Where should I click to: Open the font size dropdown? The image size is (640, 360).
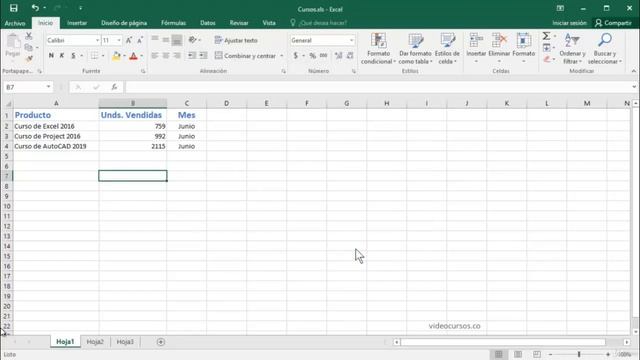[x=119, y=40]
